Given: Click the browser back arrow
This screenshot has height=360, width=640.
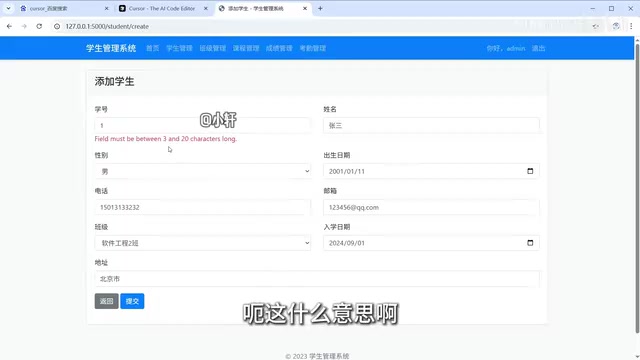Looking at the screenshot, I should coord(9,26).
